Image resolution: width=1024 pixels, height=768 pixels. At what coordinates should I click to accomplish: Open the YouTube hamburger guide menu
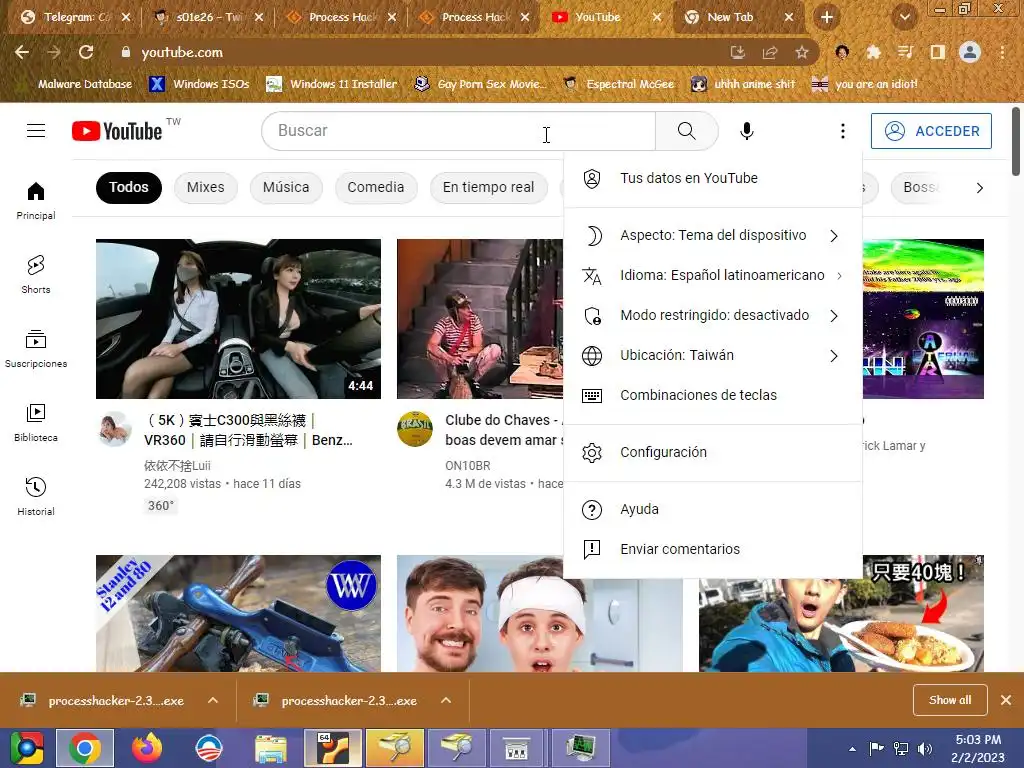coord(36,131)
